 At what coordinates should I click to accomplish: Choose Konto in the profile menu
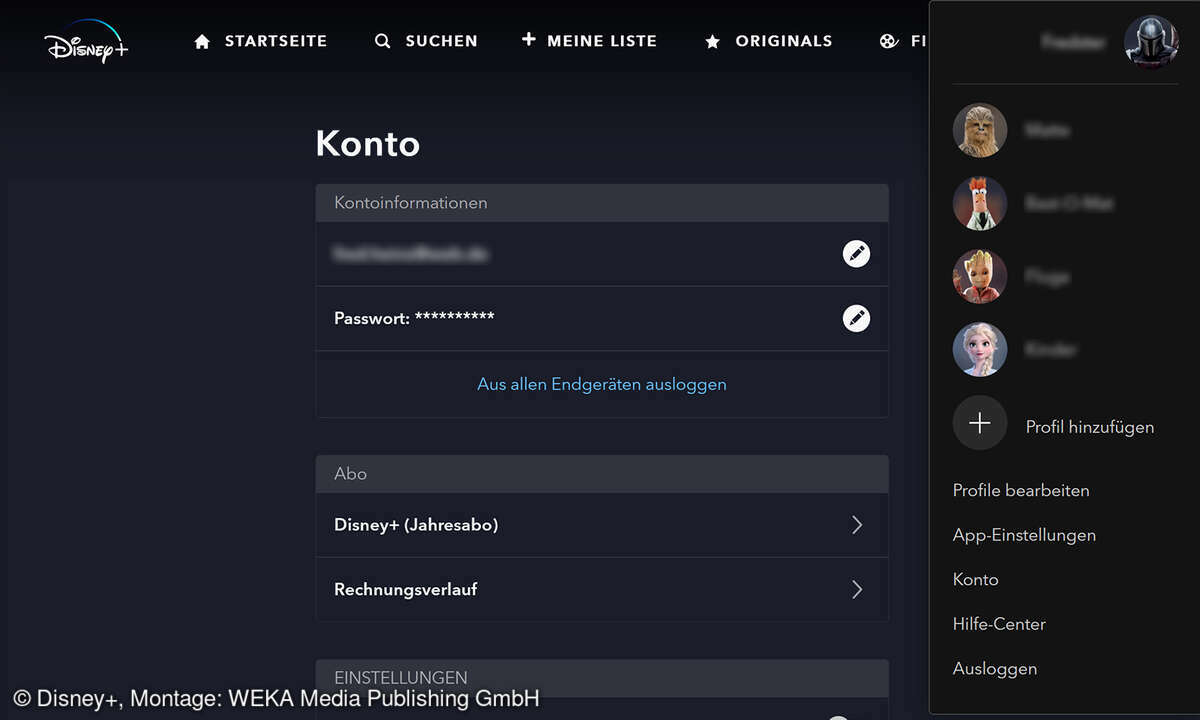(x=976, y=580)
